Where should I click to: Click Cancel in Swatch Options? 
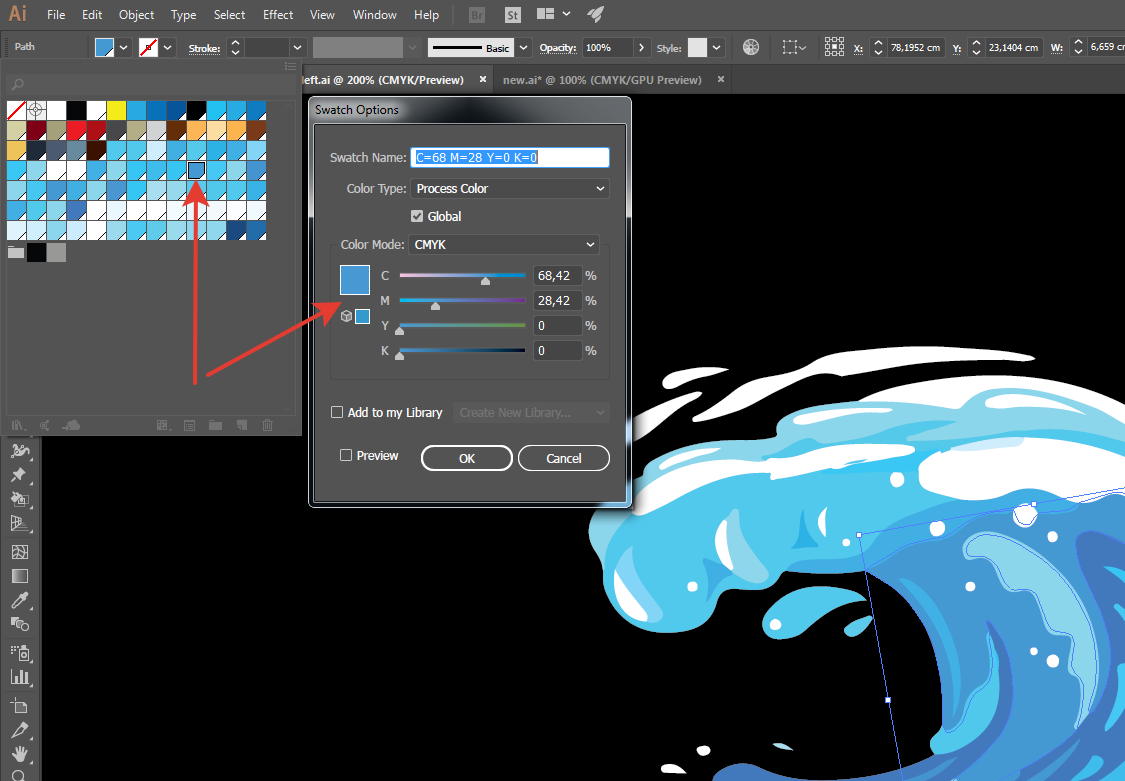(x=564, y=458)
